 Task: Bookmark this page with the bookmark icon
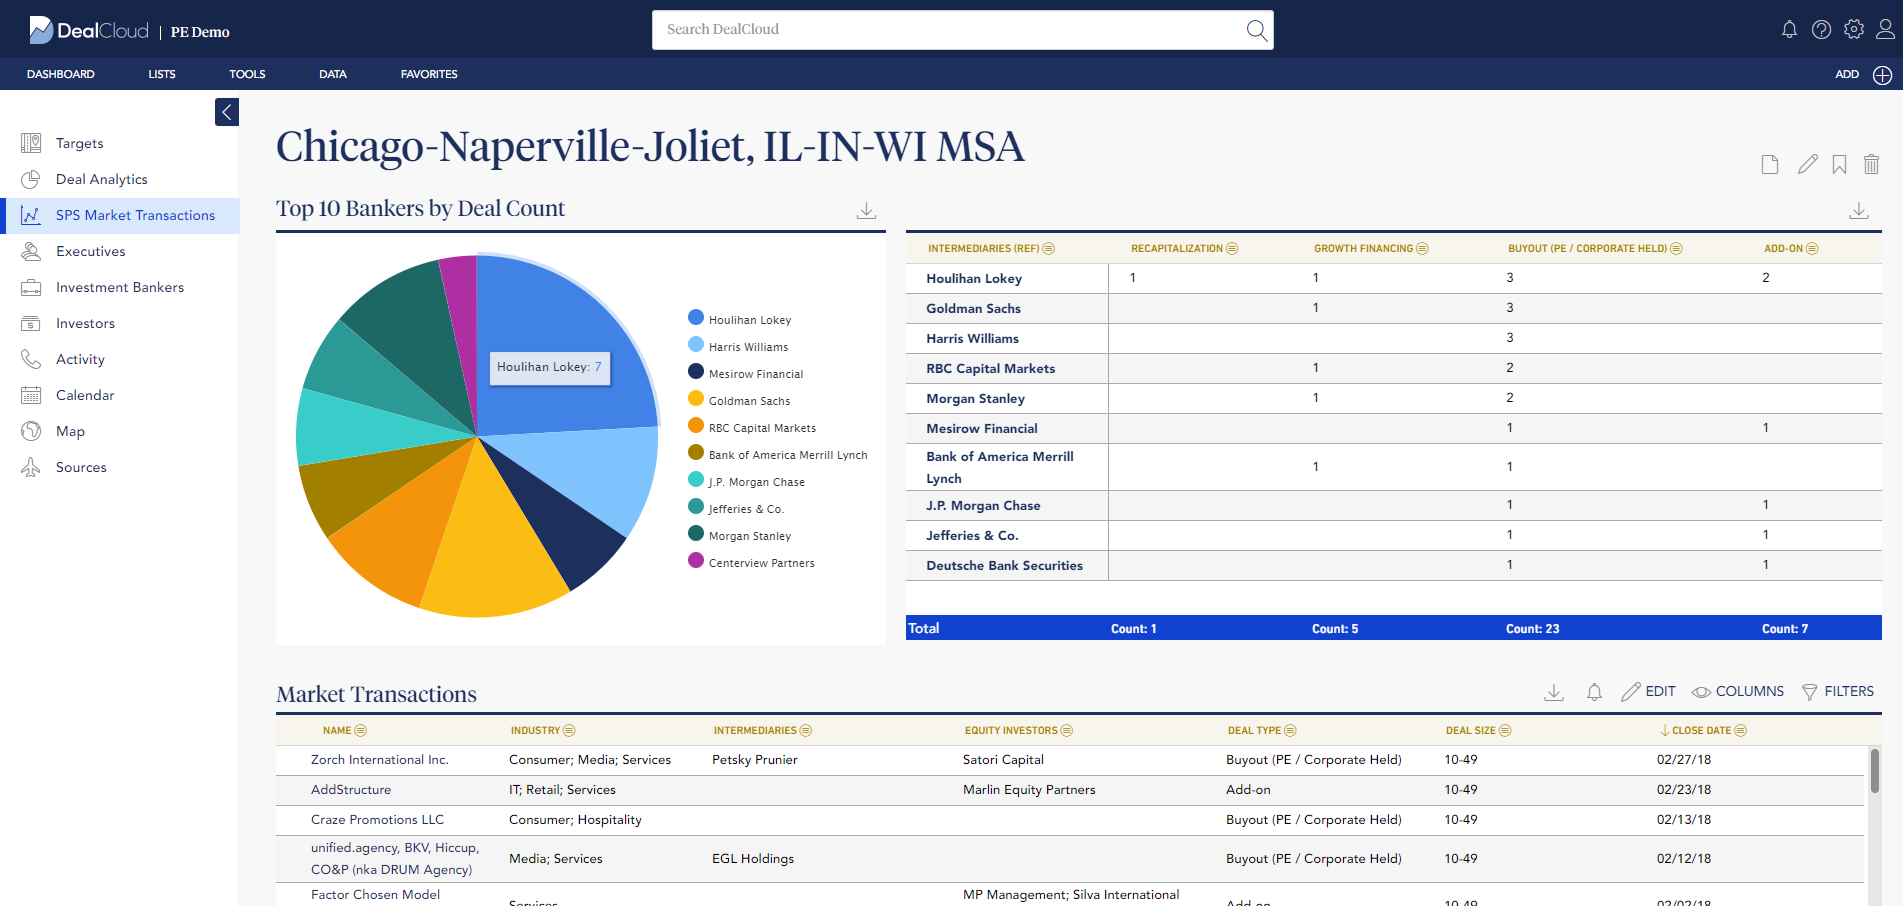[1839, 164]
